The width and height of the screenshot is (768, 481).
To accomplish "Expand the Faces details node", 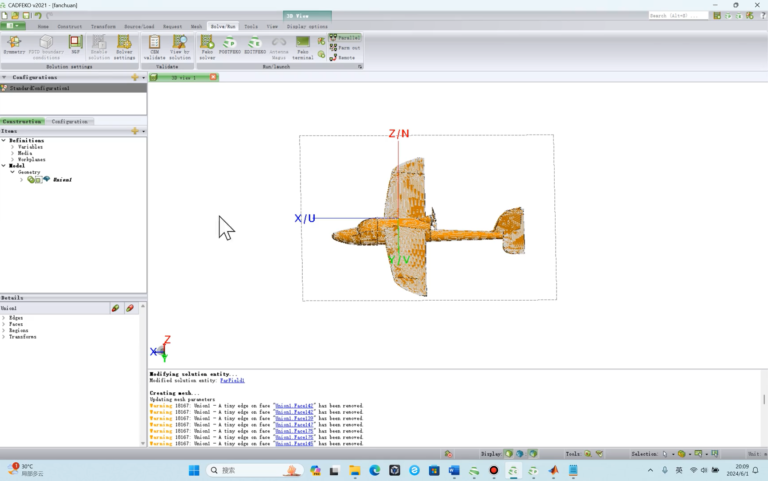I will [x=4, y=324].
